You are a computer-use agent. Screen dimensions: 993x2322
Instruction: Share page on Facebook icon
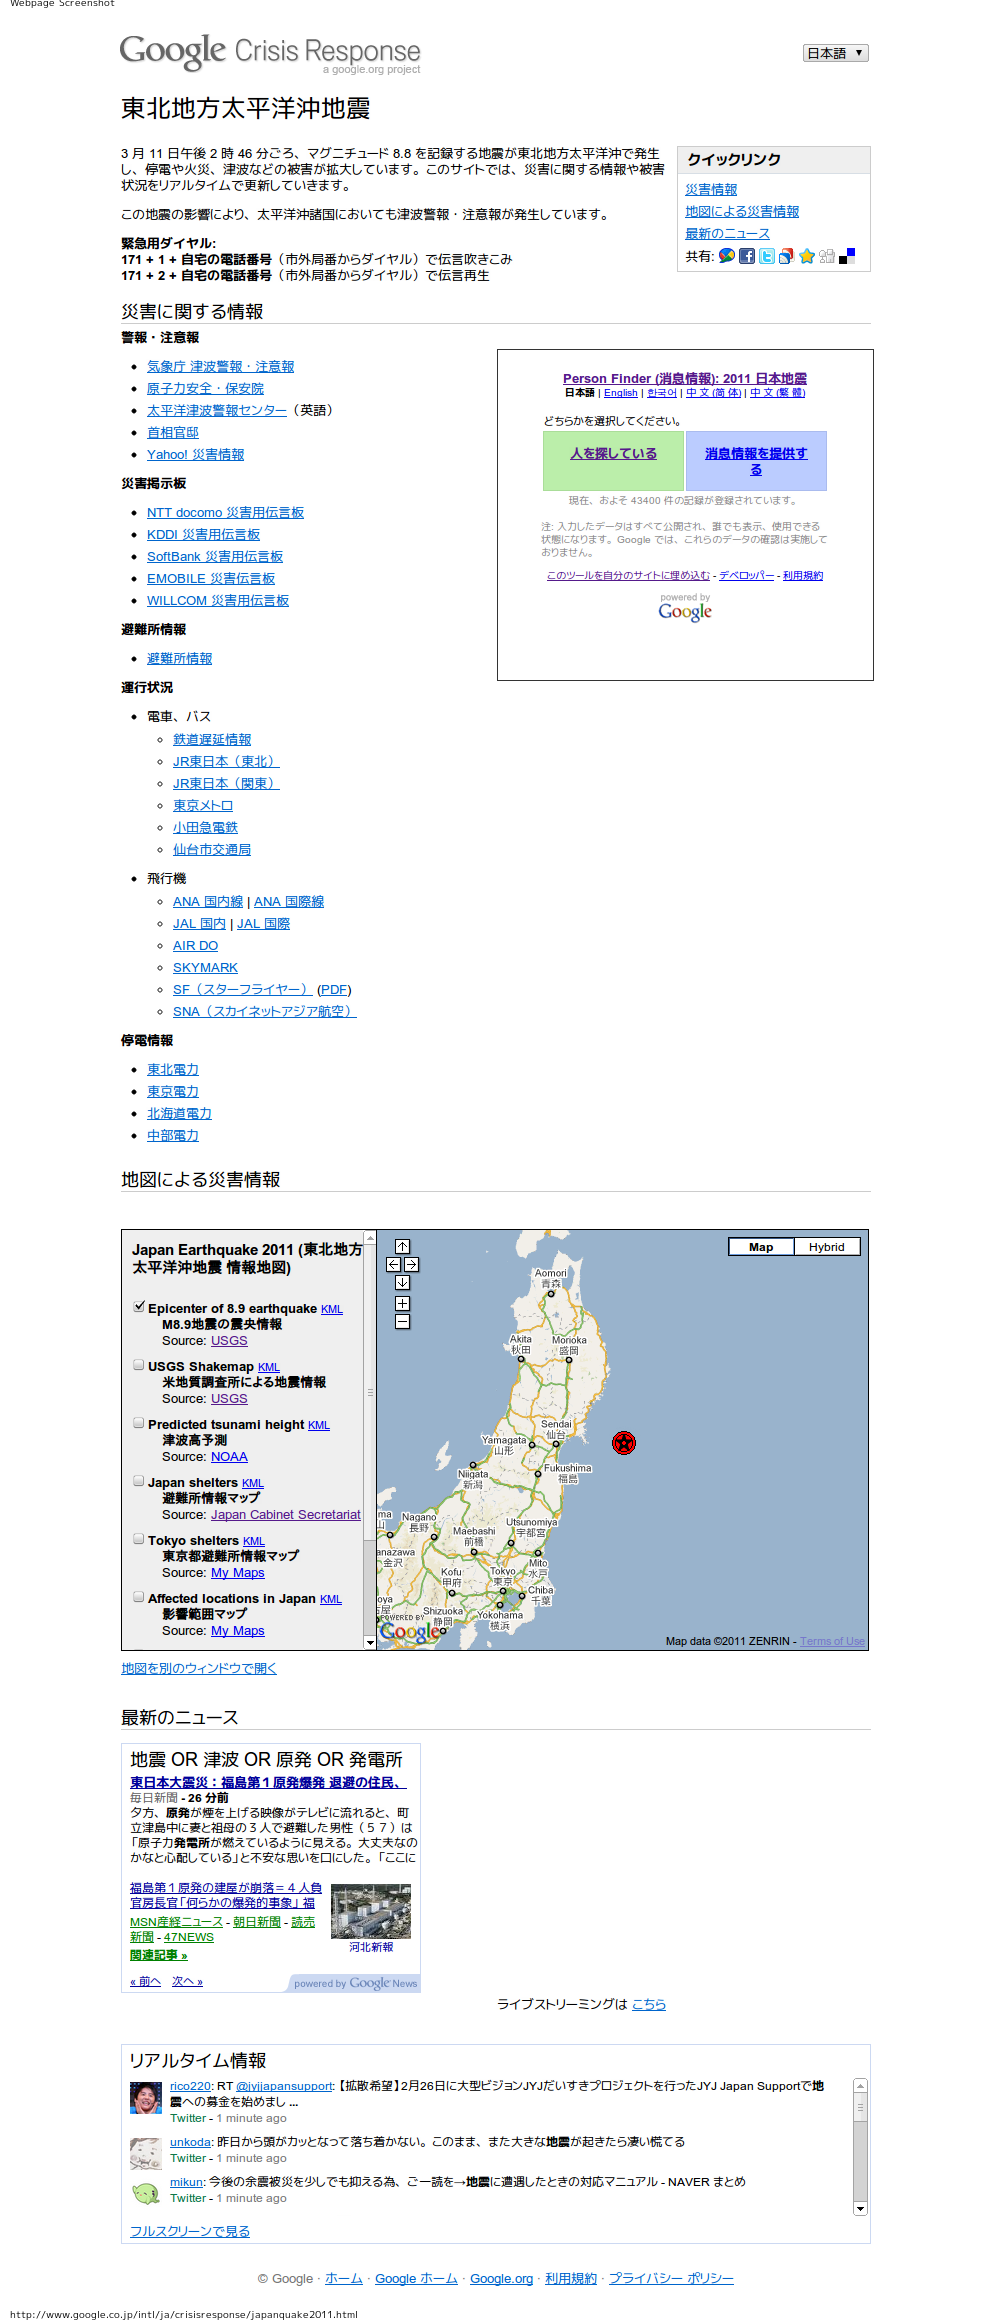click(747, 256)
